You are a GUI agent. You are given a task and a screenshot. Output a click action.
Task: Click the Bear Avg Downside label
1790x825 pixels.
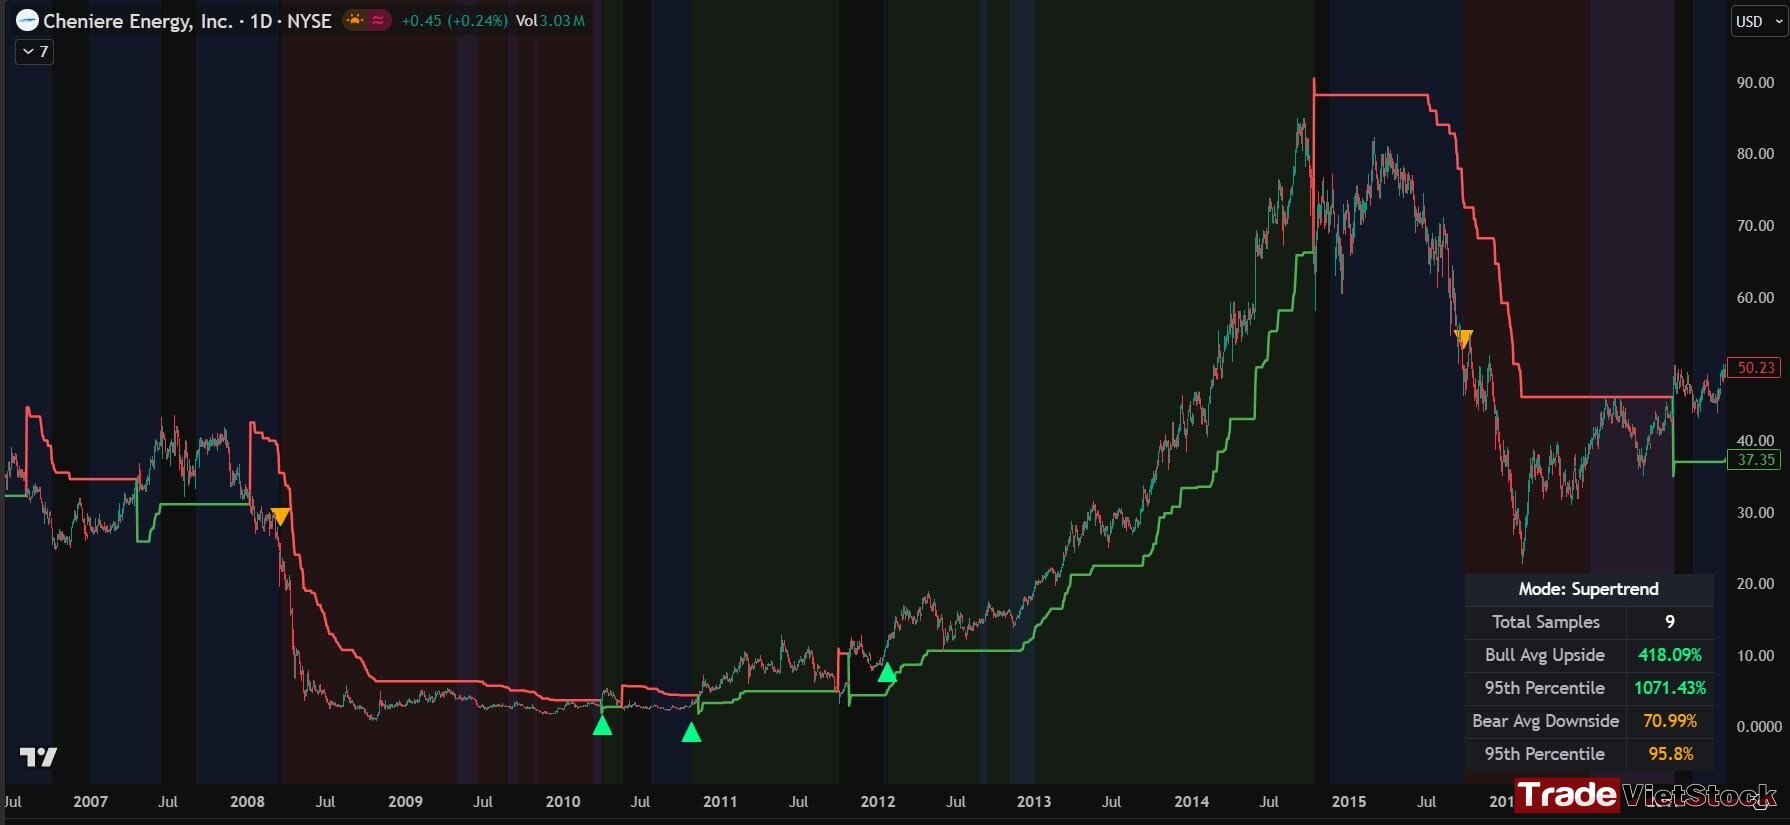pyautogui.click(x=1545, y=721)
